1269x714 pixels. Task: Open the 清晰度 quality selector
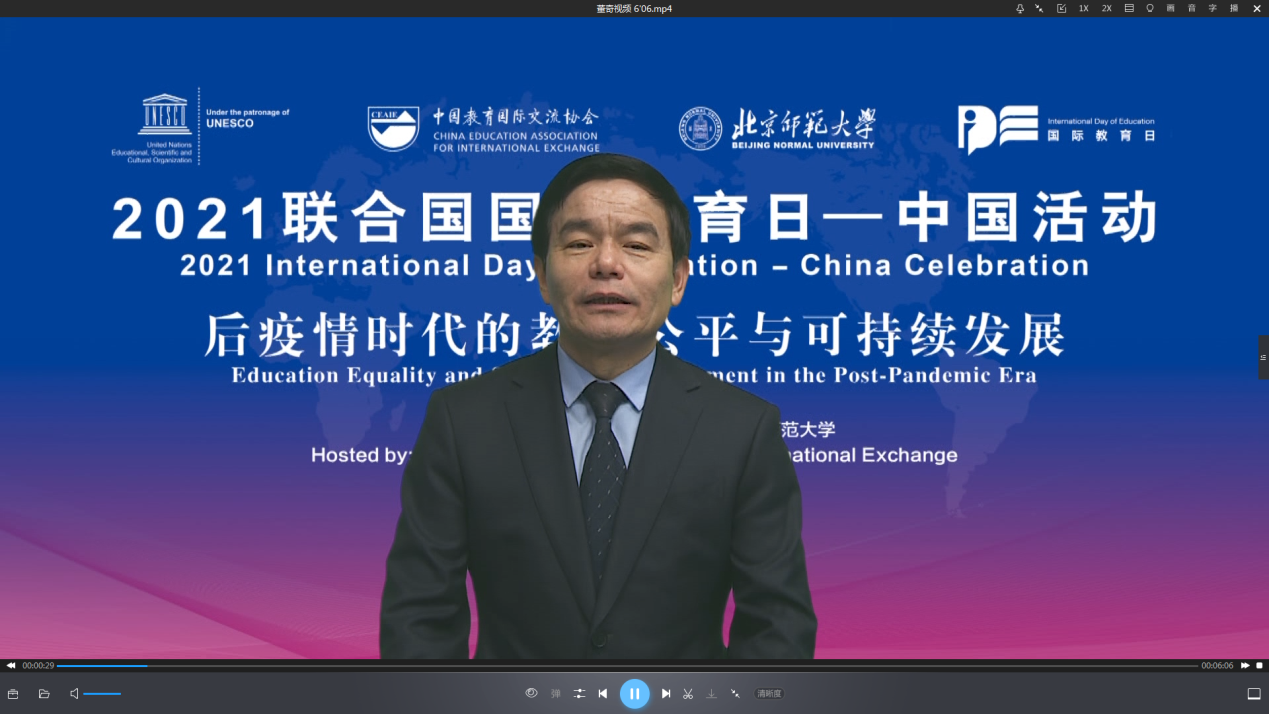[769, 694]
